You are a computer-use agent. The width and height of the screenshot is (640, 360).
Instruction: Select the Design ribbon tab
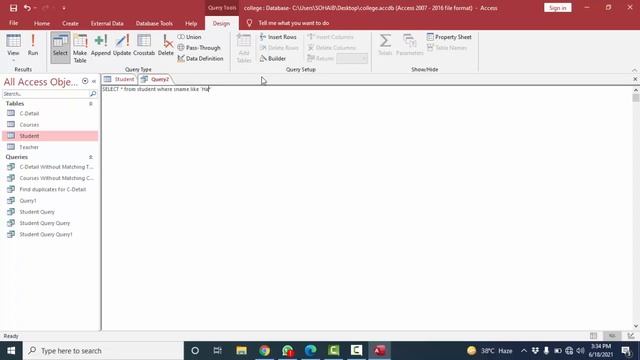(221, 23)
